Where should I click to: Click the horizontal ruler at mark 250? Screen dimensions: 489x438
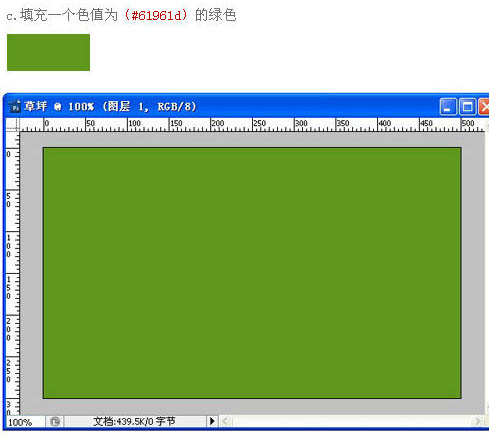pos(259,124)
